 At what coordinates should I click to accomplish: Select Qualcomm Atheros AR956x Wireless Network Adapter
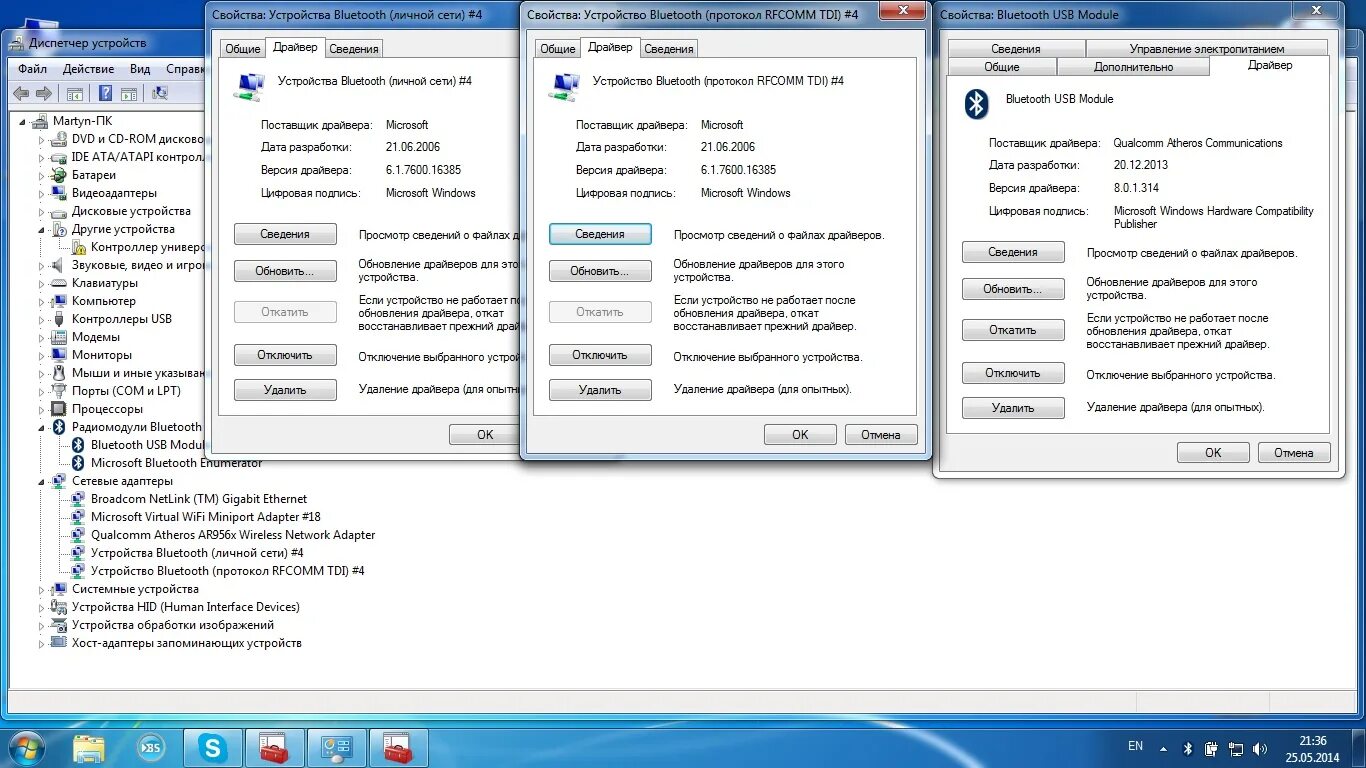click(x=233, y=535)
